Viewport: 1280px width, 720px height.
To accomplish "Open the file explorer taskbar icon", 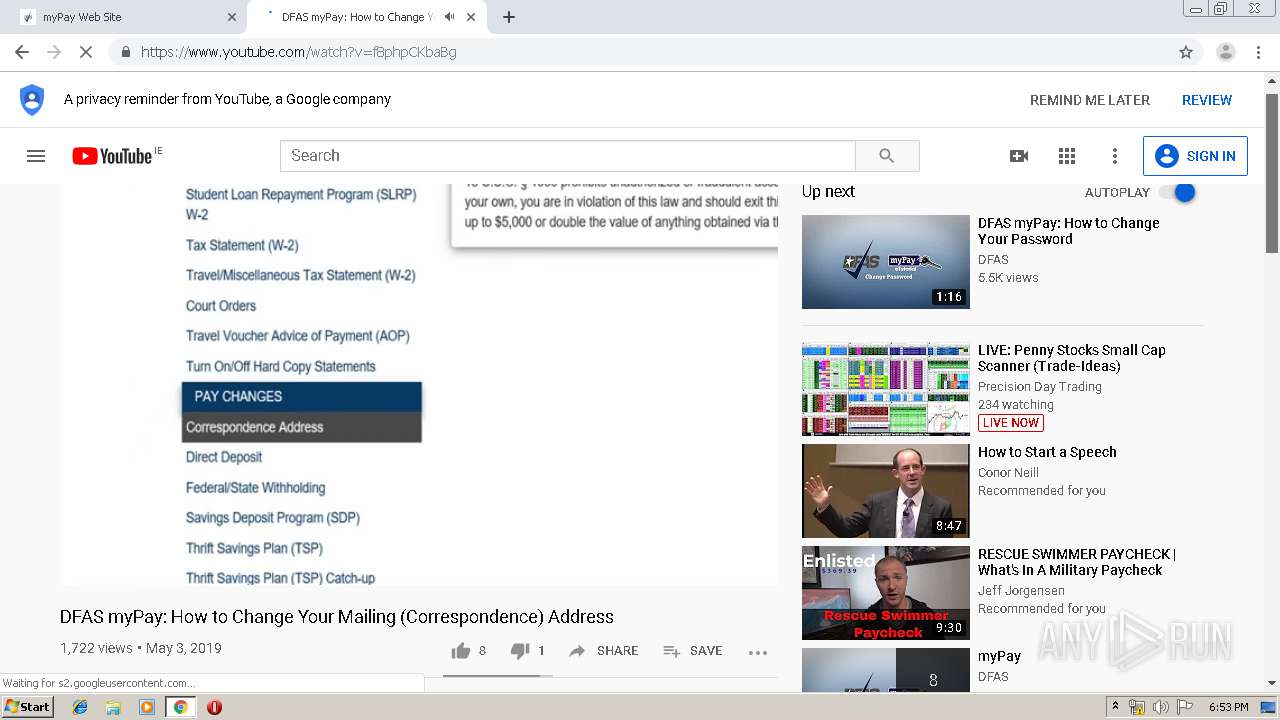I will 113,707.
